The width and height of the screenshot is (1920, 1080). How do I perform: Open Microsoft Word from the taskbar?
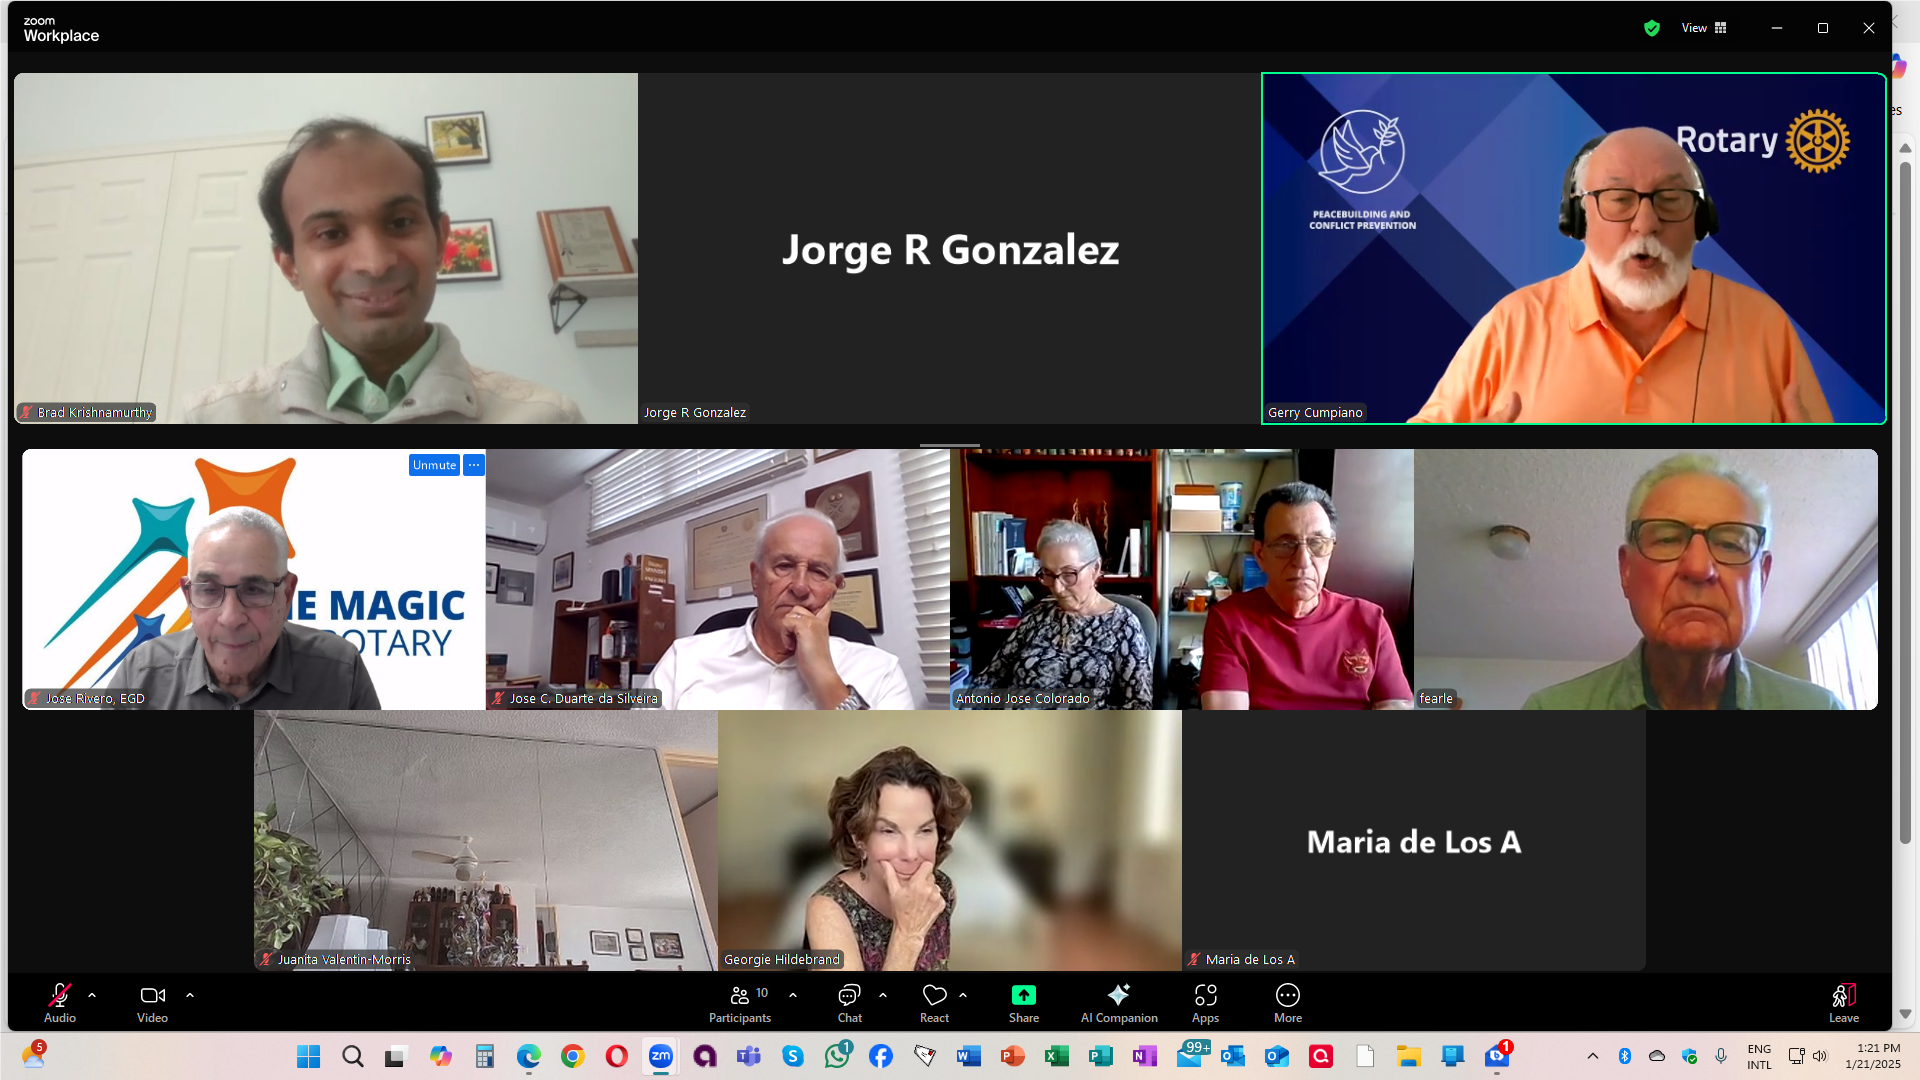click(968, 1056)
